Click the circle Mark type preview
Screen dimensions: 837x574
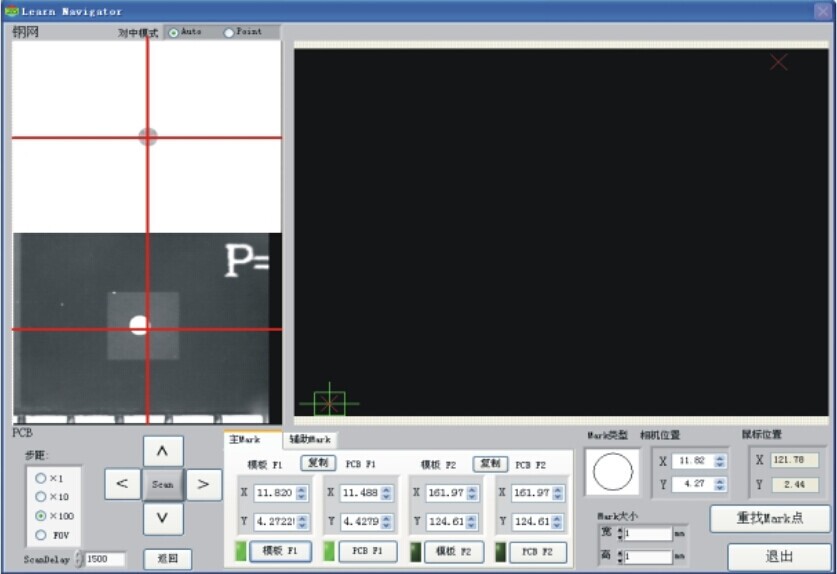pos(613,472)
